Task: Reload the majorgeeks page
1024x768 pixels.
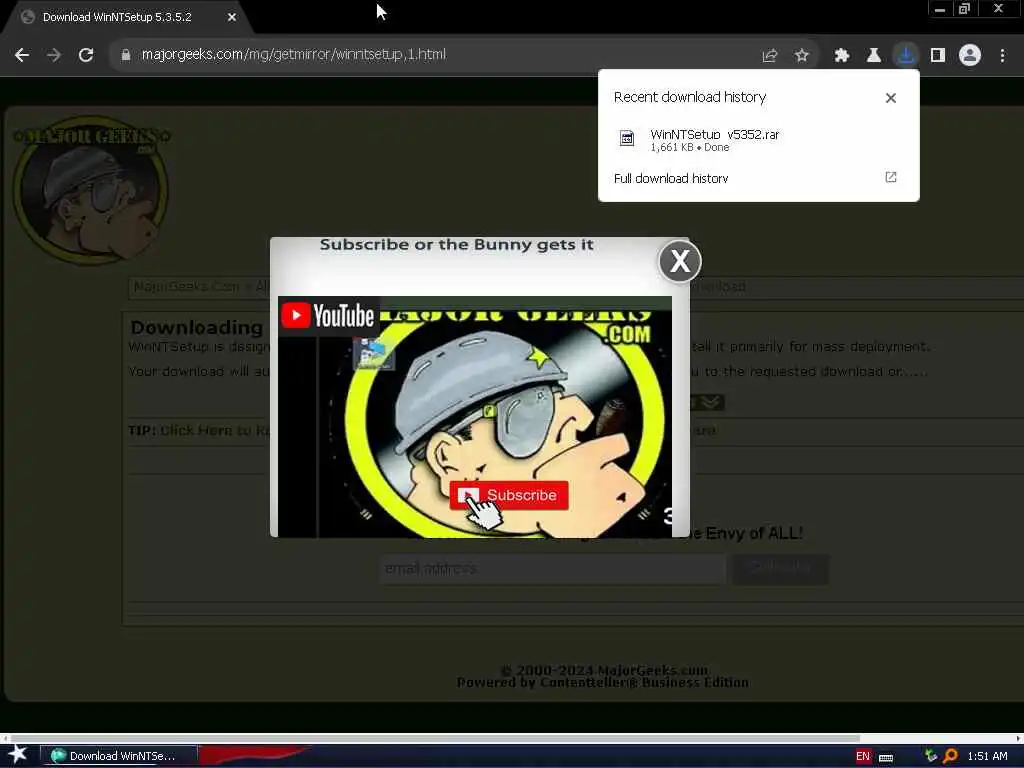Action: tap(86, 56)
